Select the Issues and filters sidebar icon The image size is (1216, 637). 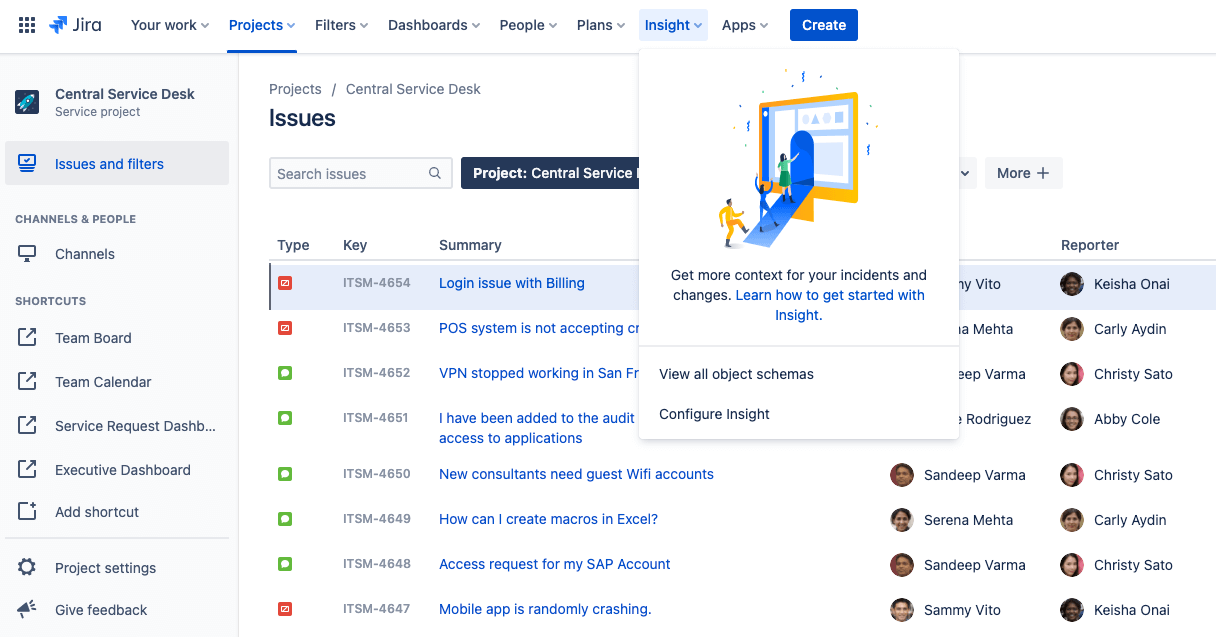pyautogui.click(x=27, y=163)
